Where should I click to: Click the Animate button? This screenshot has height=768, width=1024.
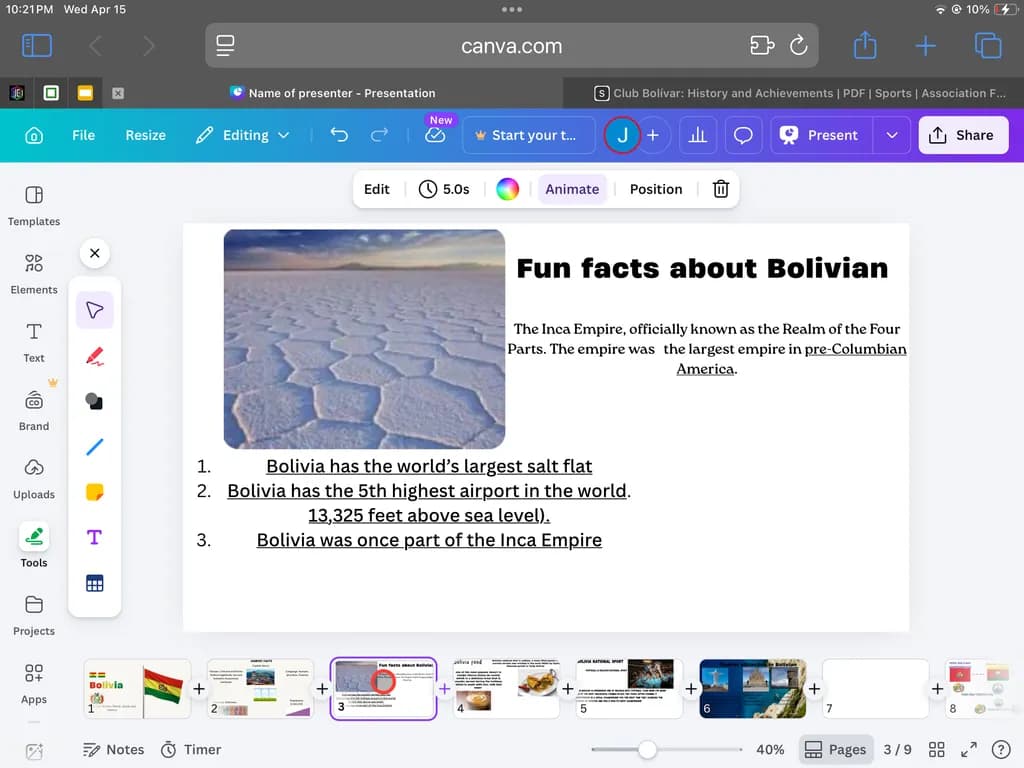click(572, 189)
